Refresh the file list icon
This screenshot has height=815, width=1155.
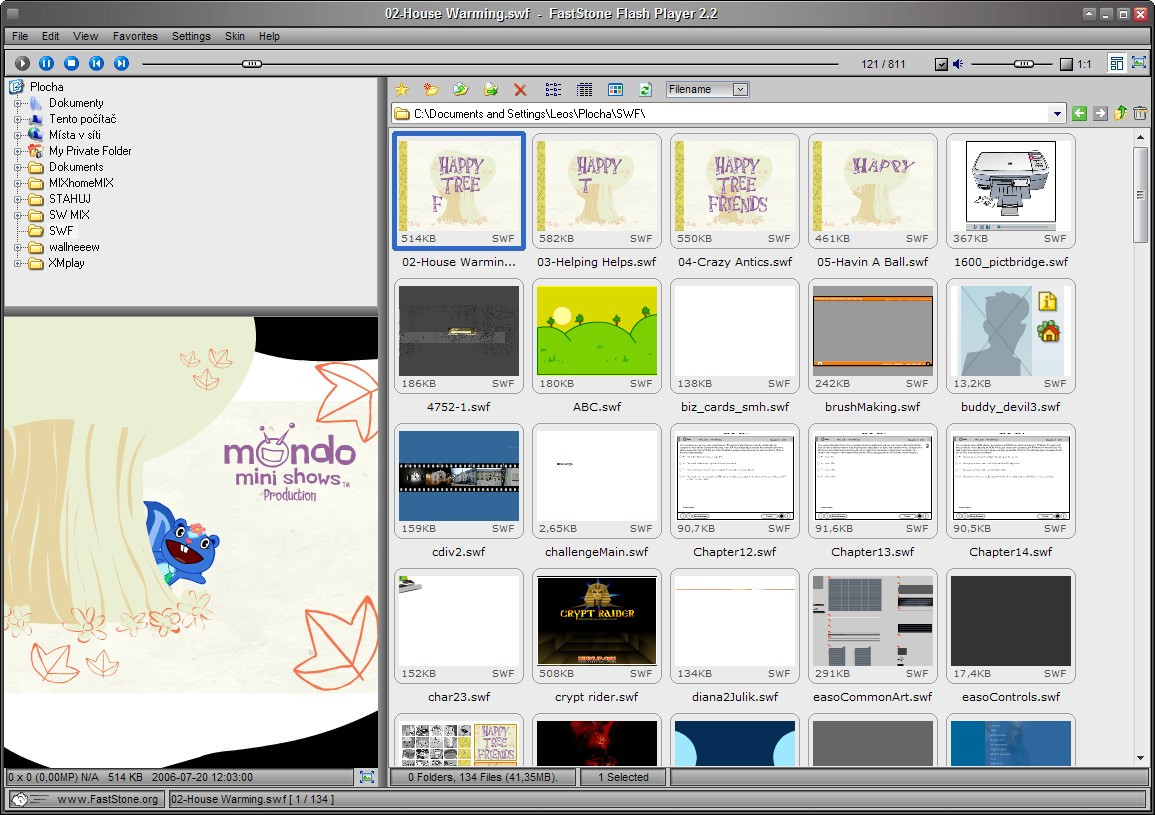pos(645,89)
